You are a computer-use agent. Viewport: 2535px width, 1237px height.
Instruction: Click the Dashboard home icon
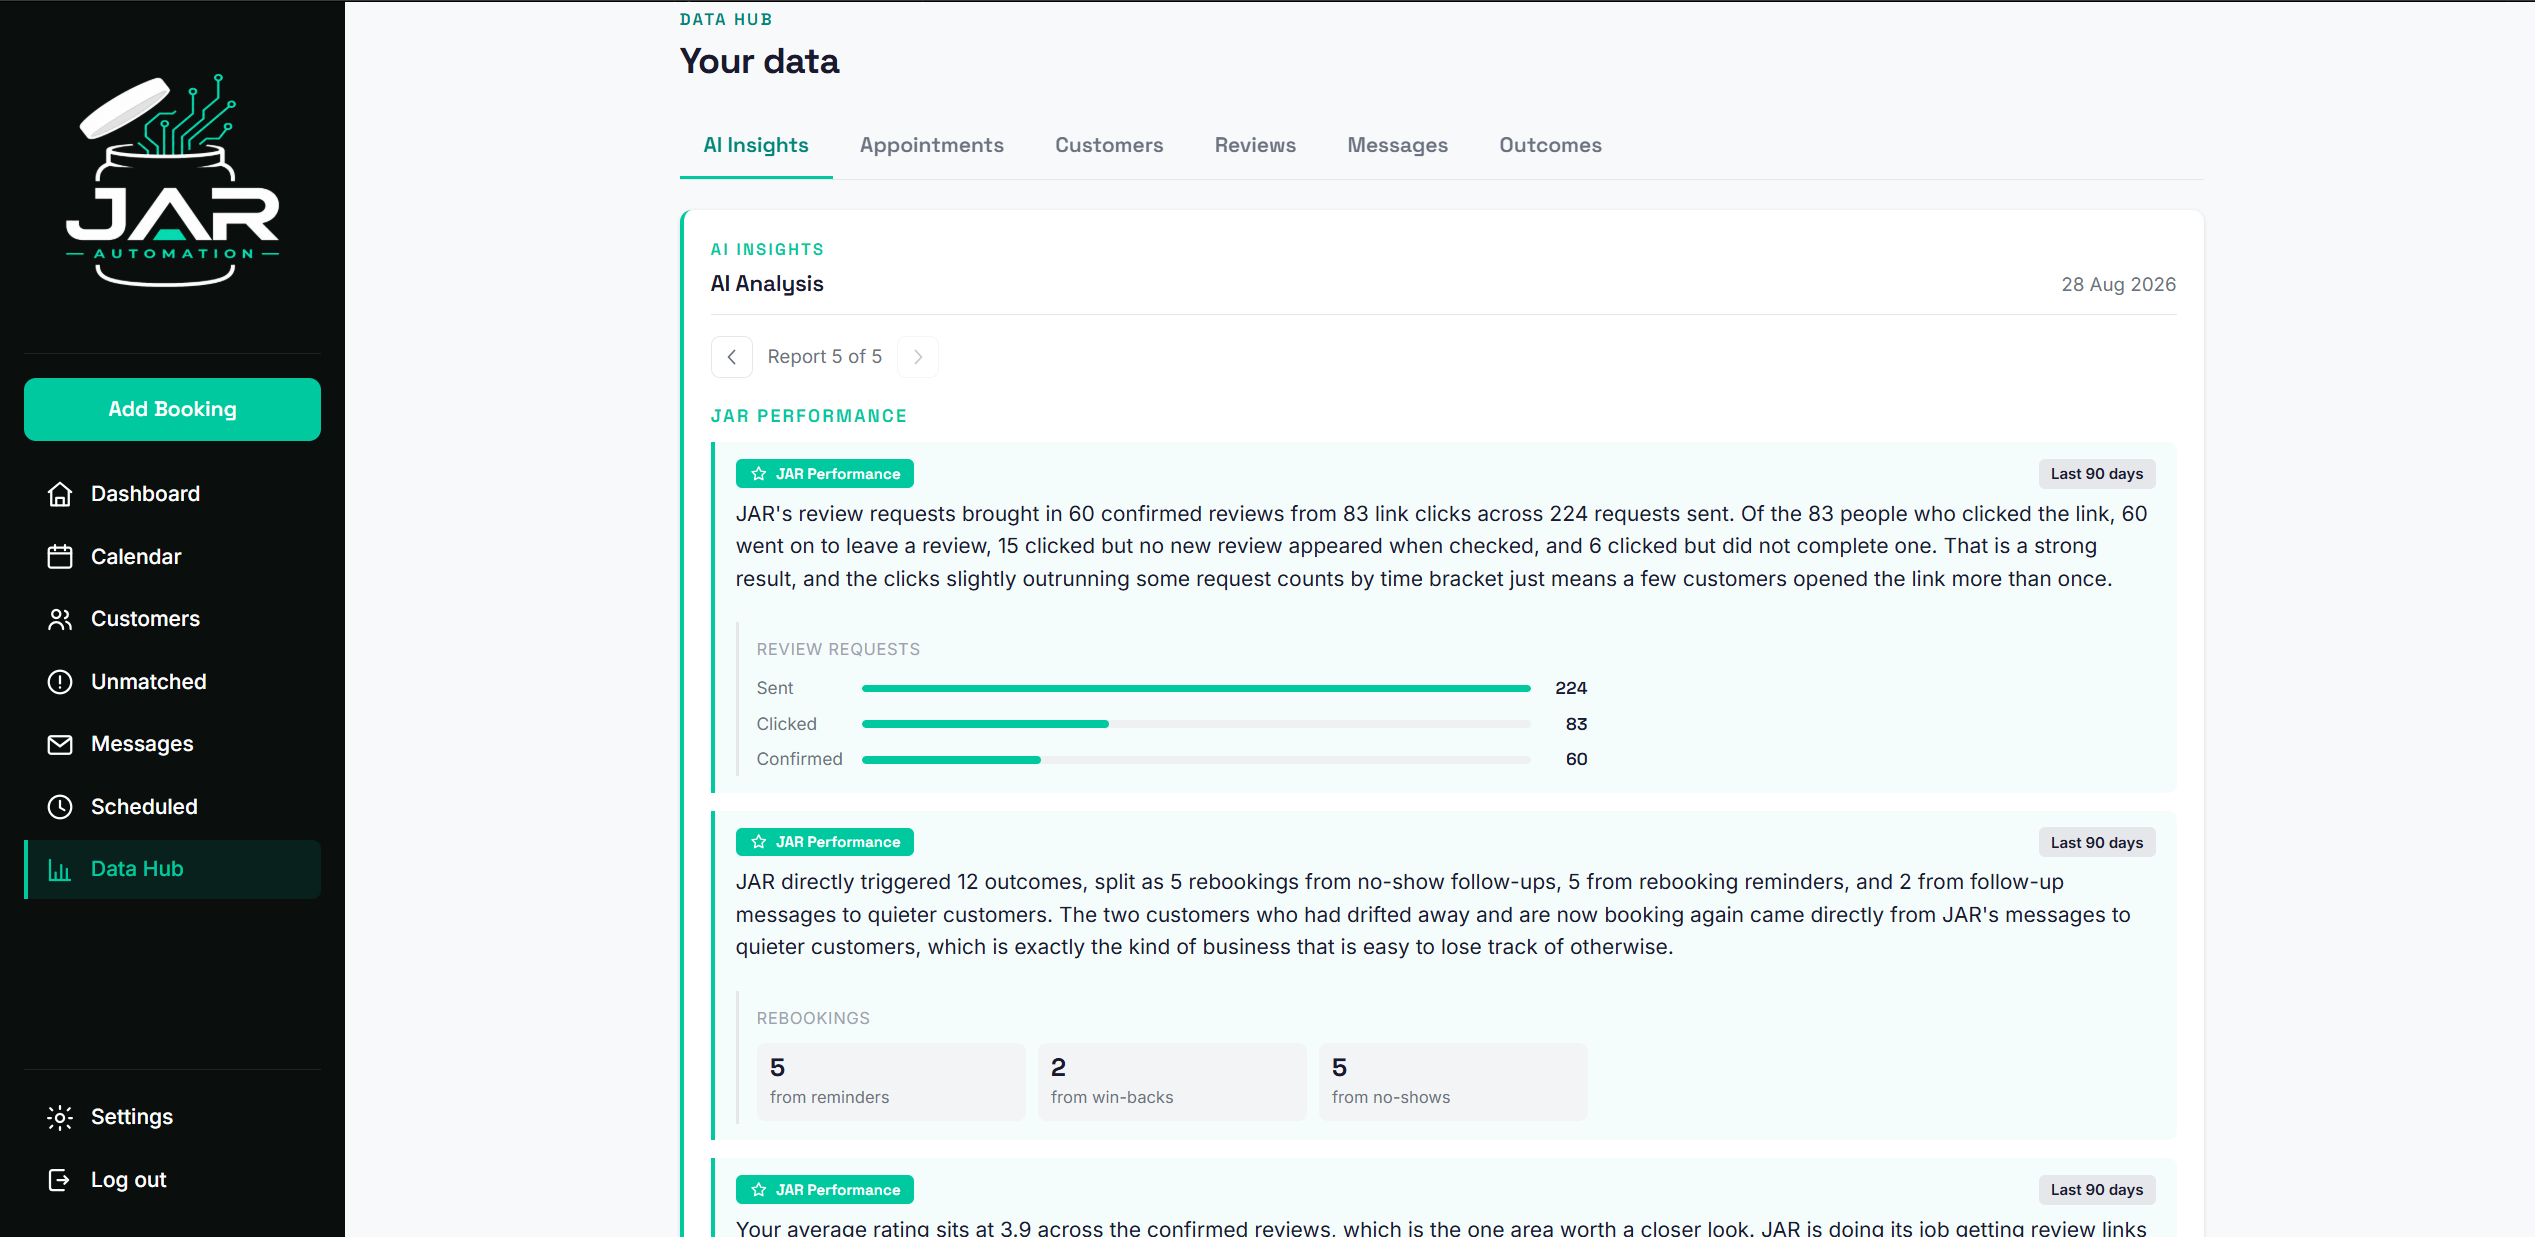coord(60,494)
